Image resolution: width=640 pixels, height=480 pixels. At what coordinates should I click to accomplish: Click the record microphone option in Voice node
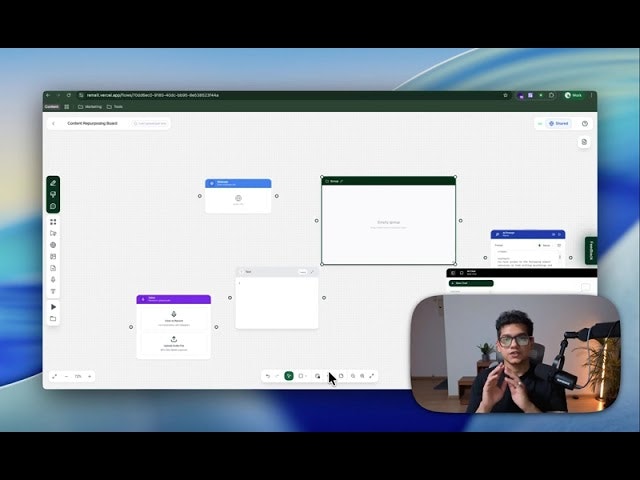click(x=173, y=318)
